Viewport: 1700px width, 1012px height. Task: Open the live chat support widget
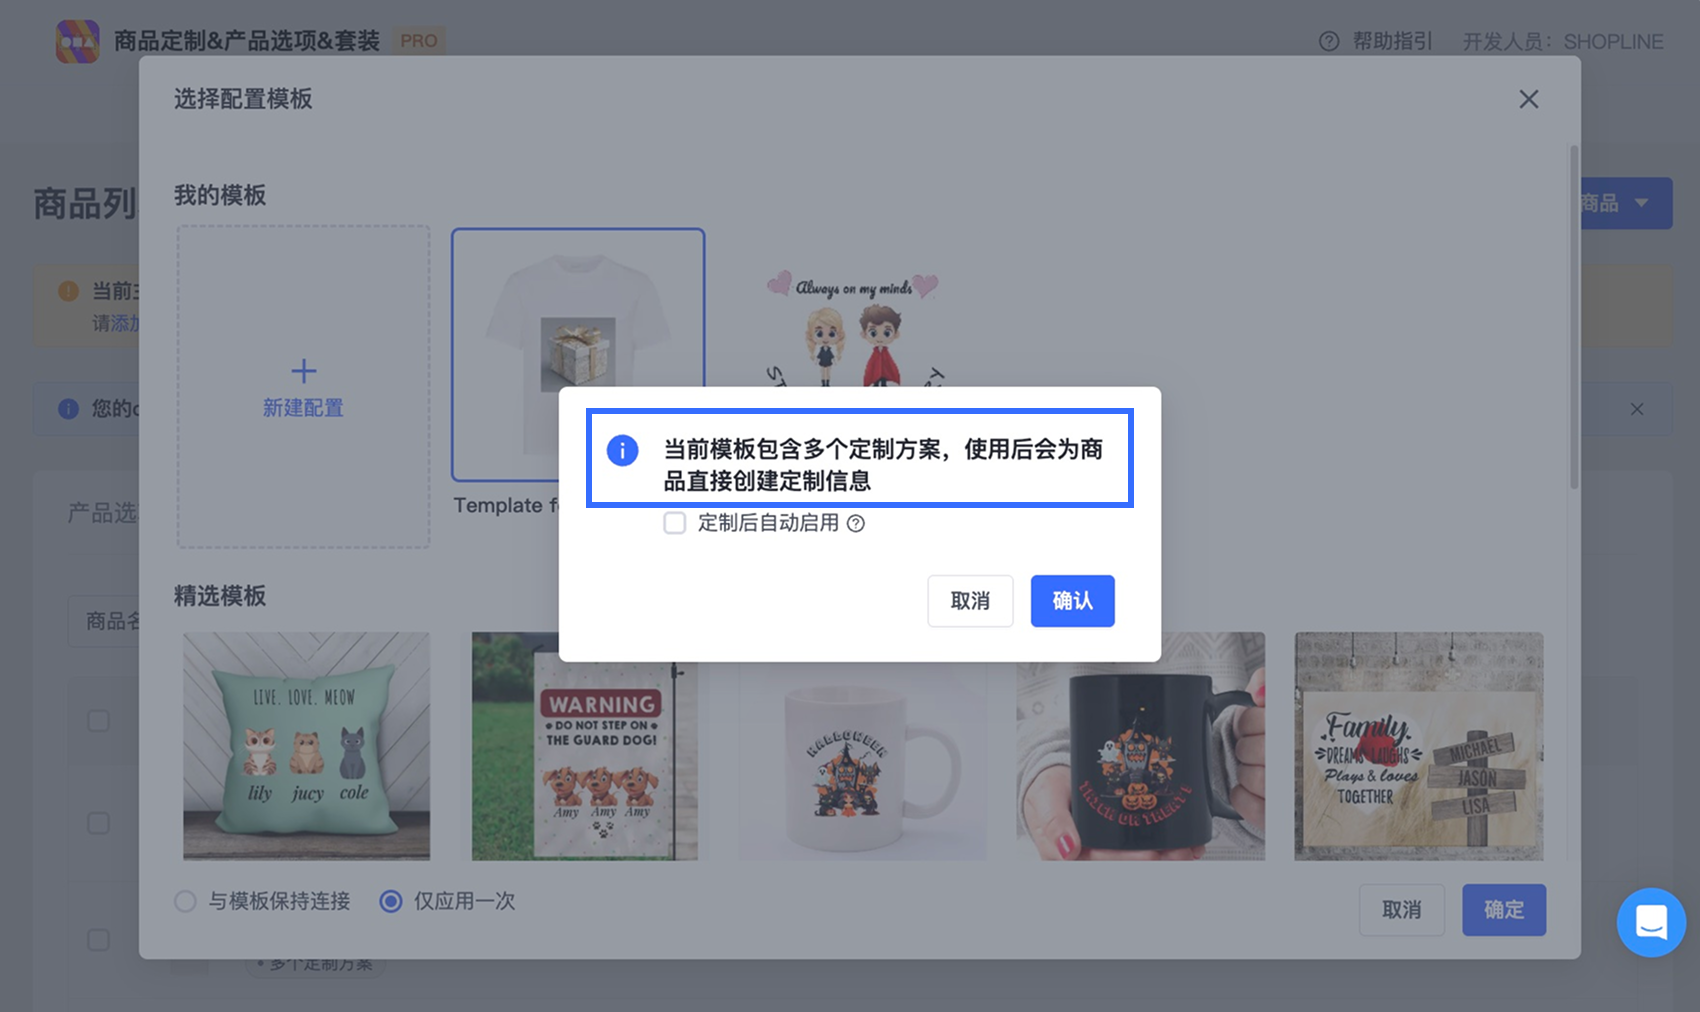pos(1651,922)
